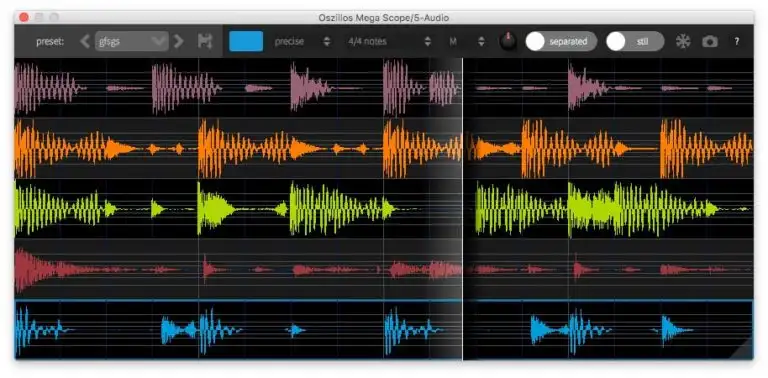Open the gfsgs preset dropdown
This screenshot has height=378, width=768.
pyautogui.click(x=131, y=41)
